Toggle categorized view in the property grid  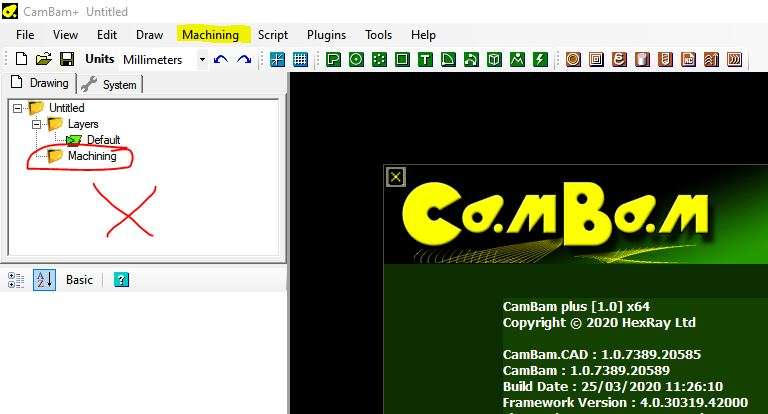[x=16, y=280]
